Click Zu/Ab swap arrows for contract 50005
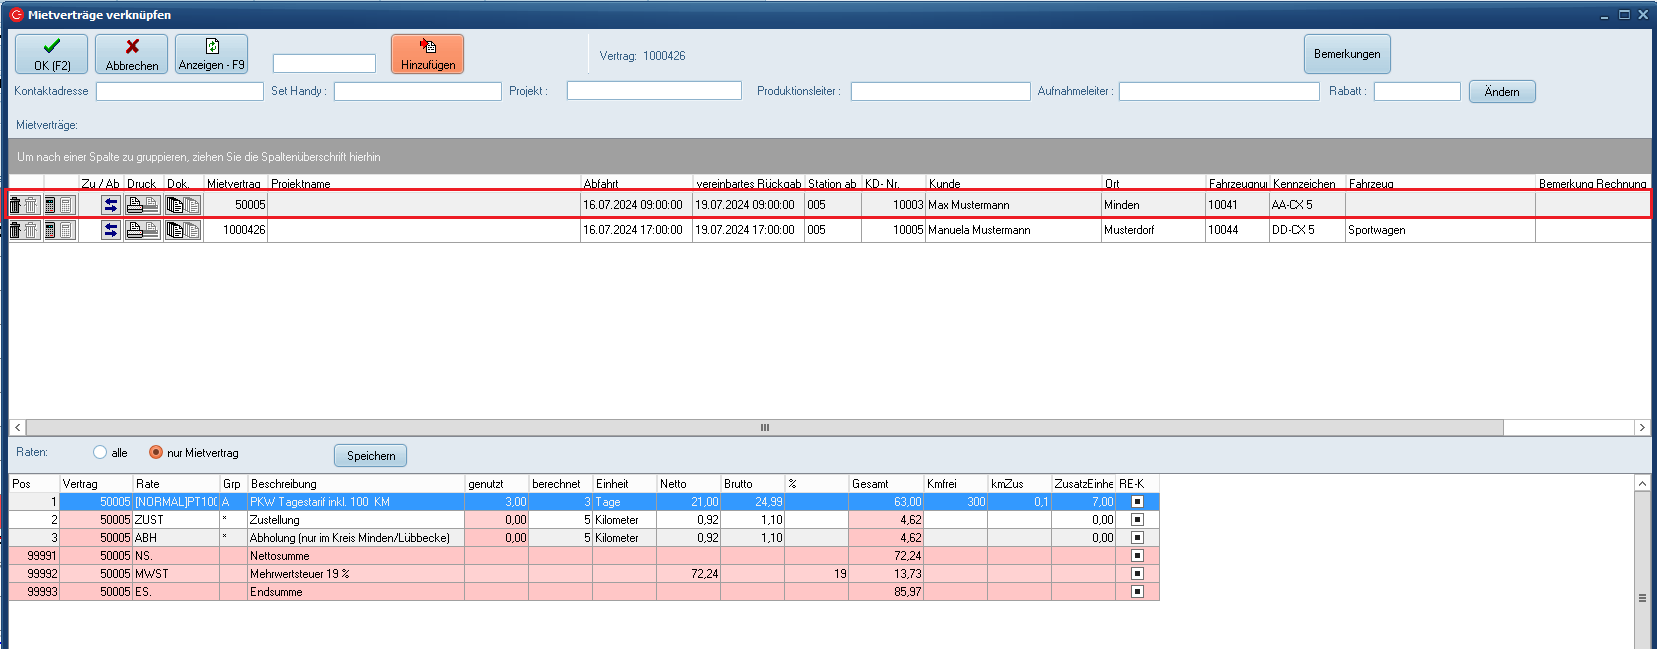This screenshot has height=649, width=1657. (x=111, y=205)
